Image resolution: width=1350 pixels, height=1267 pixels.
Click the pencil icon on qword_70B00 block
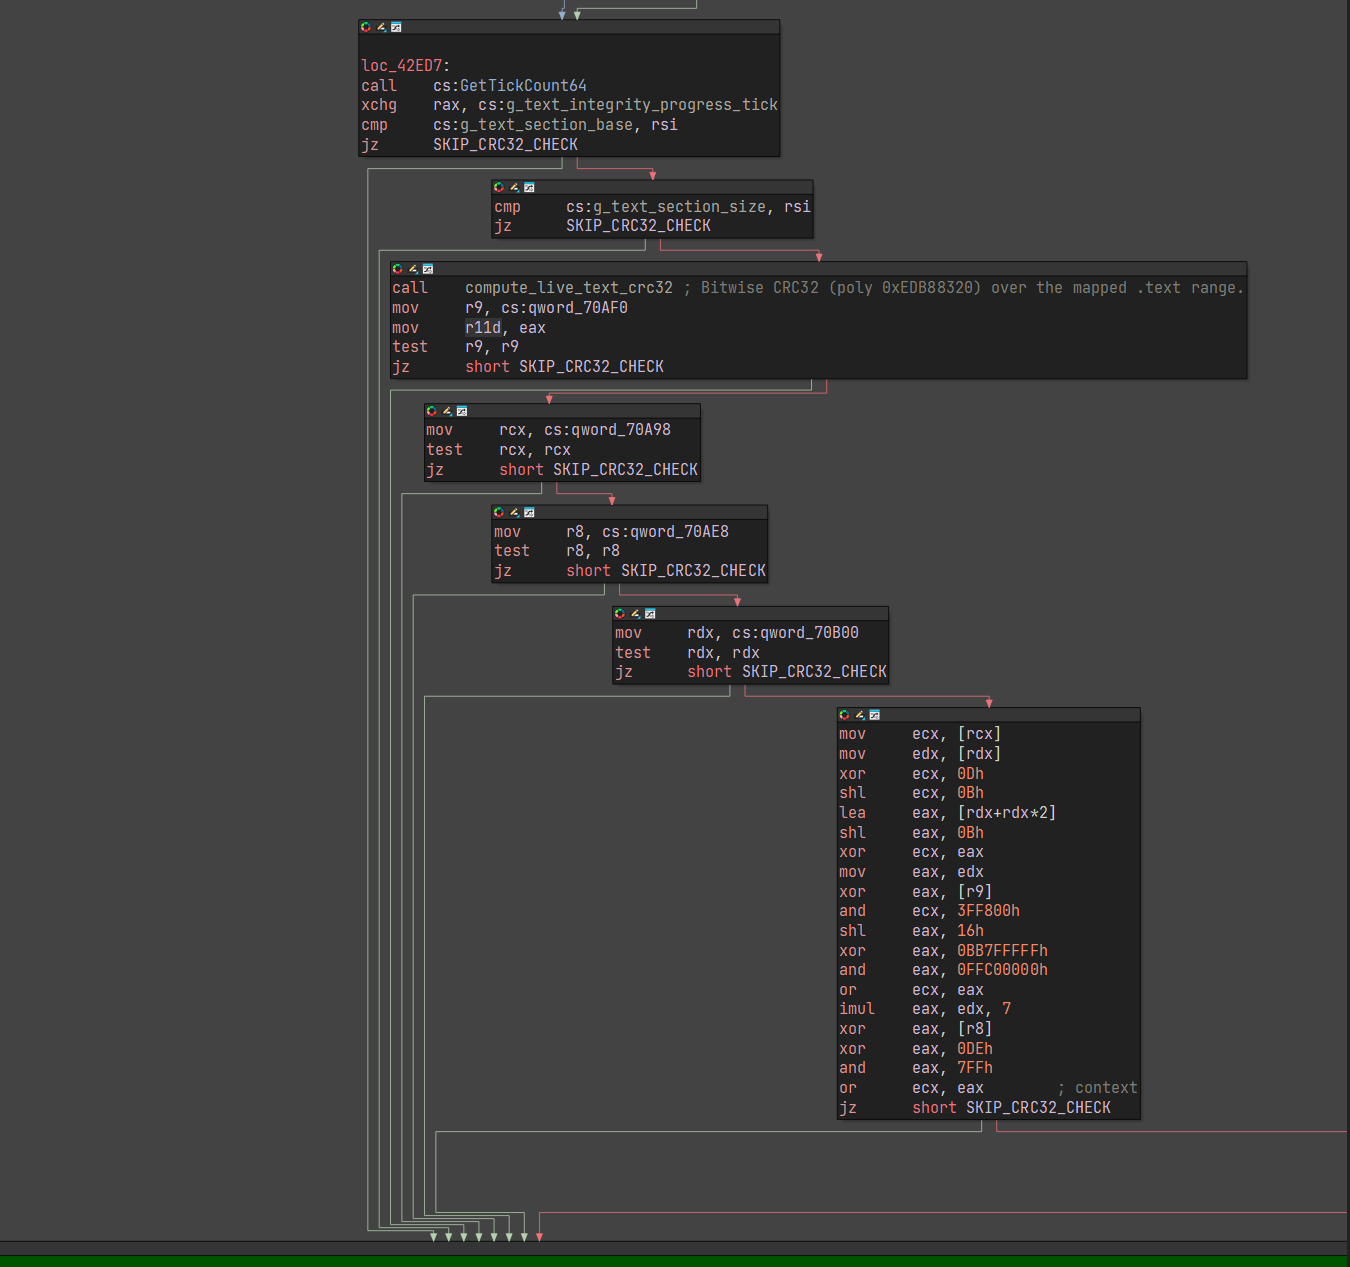635,614
